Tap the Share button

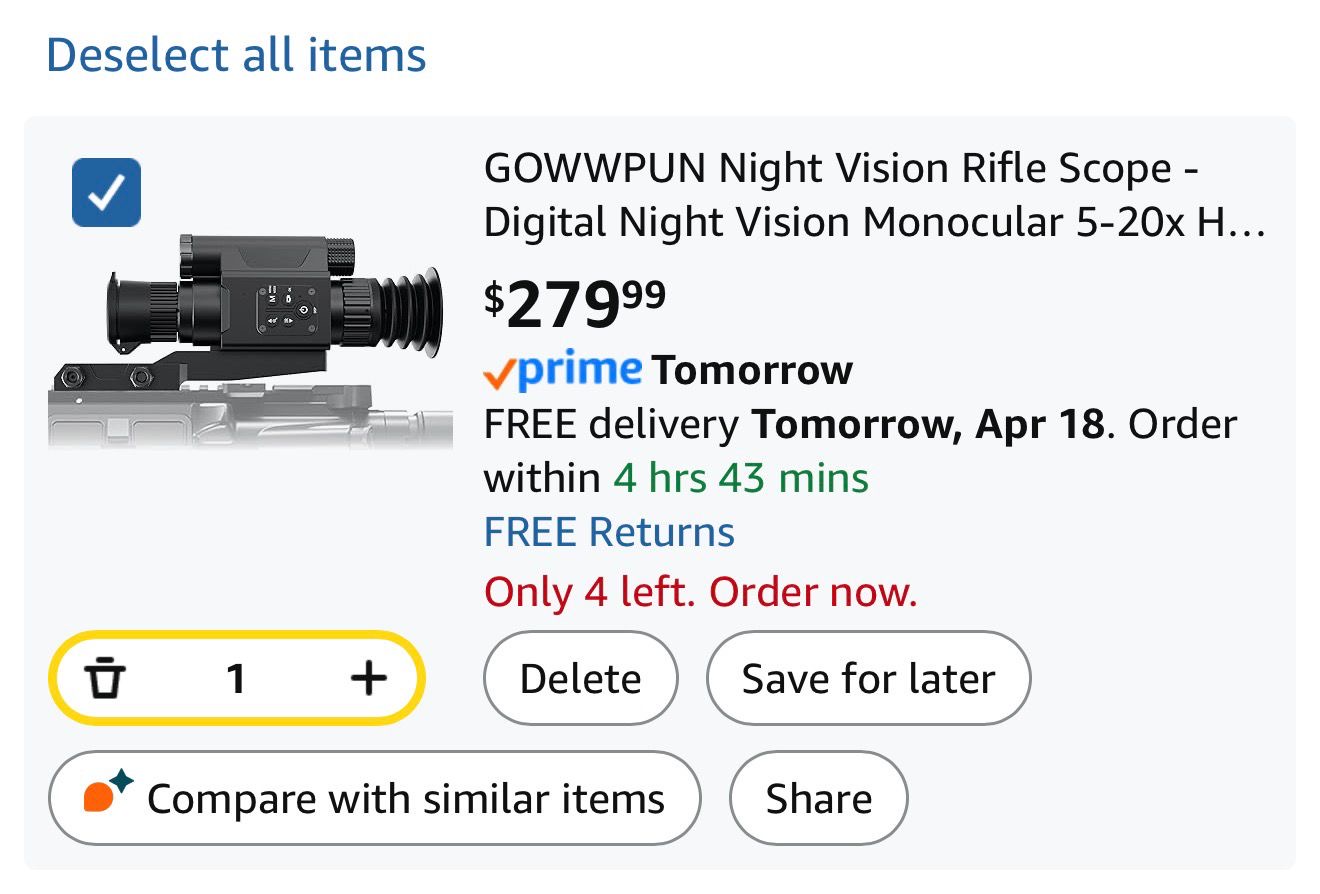point(818,799)
